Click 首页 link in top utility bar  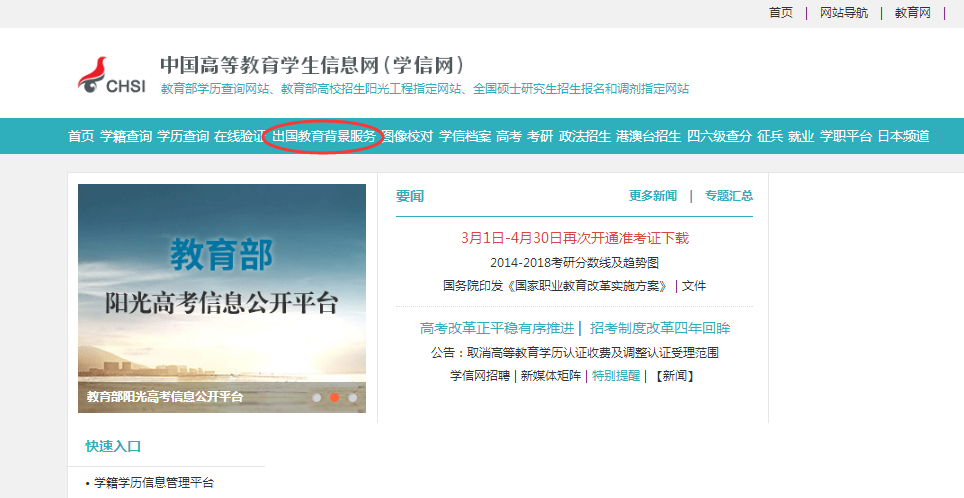point(781,12)
